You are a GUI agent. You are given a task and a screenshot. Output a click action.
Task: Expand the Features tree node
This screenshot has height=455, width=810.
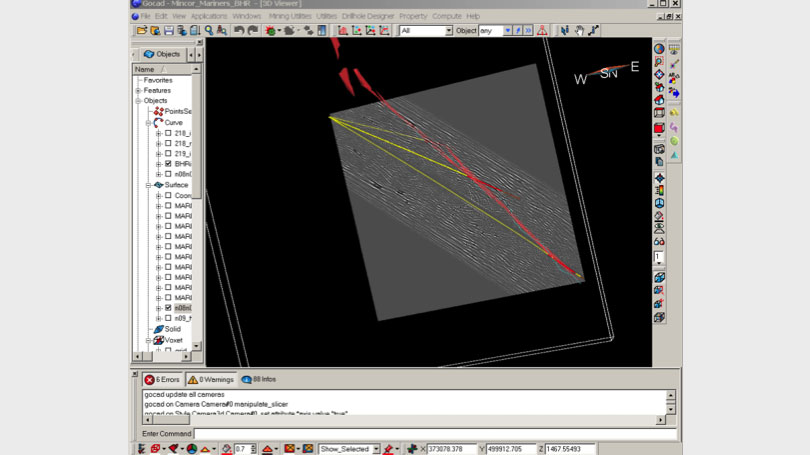(x=138, y=91)
